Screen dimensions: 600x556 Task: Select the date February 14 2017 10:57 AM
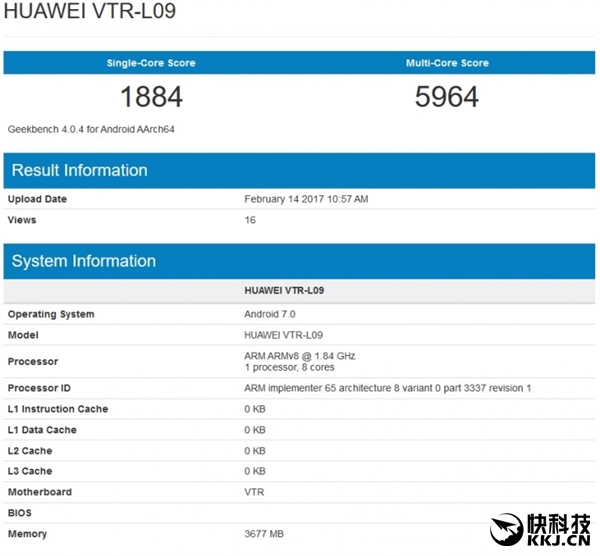point(306,199)
